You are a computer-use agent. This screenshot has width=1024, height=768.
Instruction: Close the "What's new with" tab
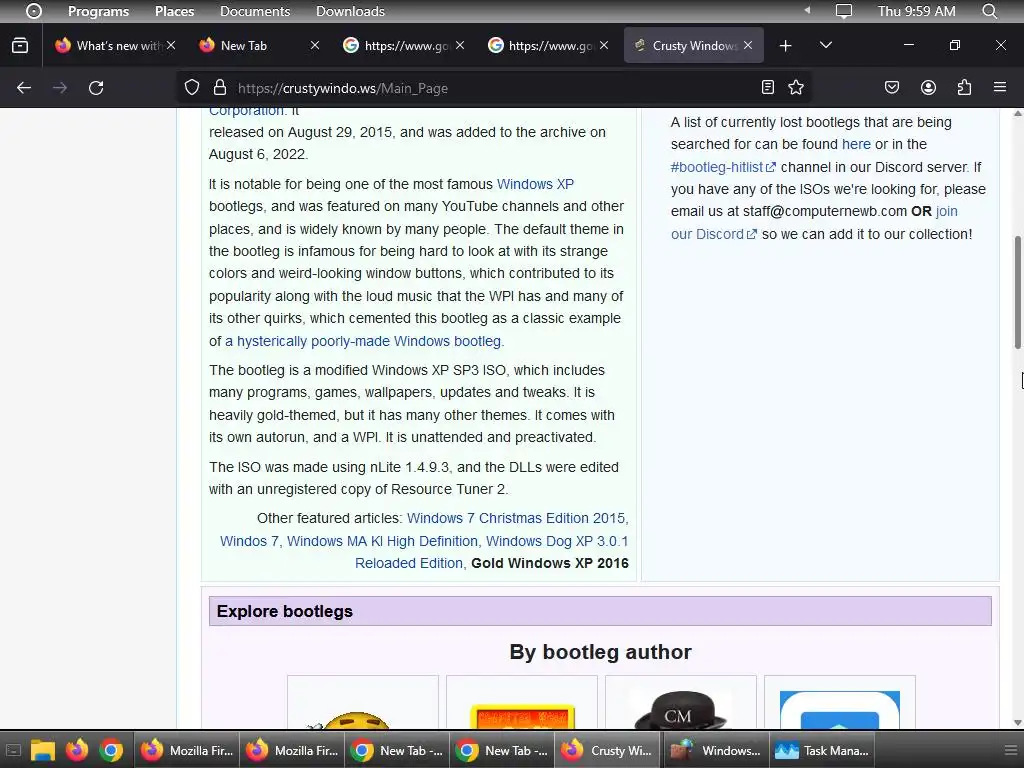point(170,45)
